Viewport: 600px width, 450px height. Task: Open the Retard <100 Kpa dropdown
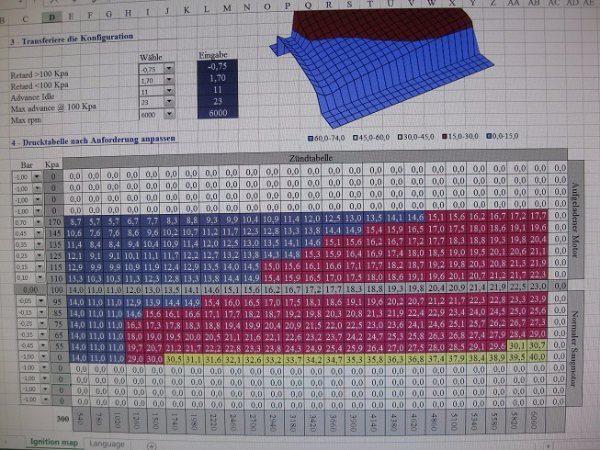(x=168, y=81)
